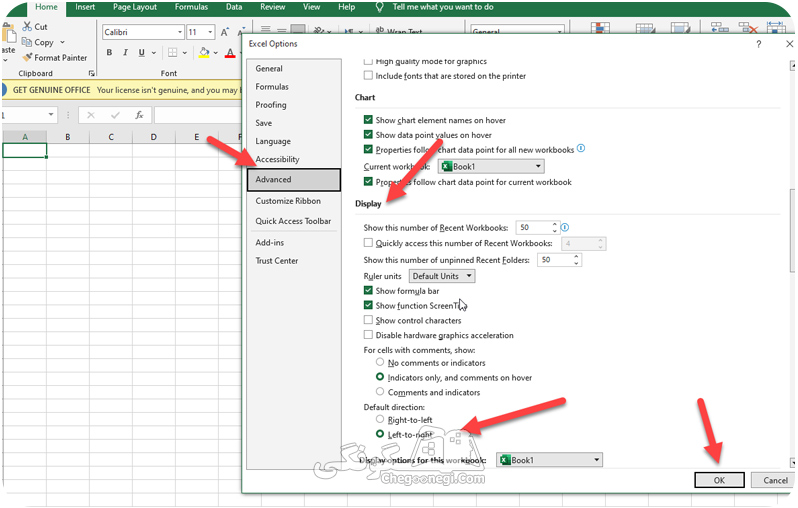Open the Ruler units Default Units dropdown

tap(442, 276)
